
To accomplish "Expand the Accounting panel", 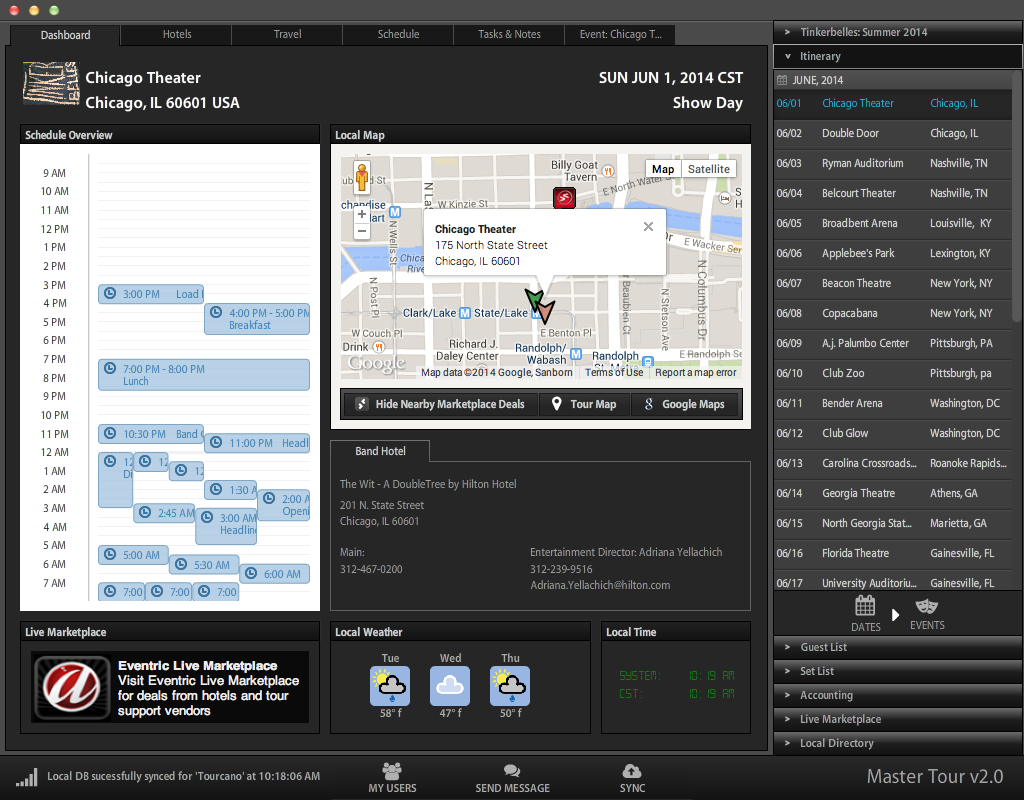I will pyautogui.click(x=898, y=696).
